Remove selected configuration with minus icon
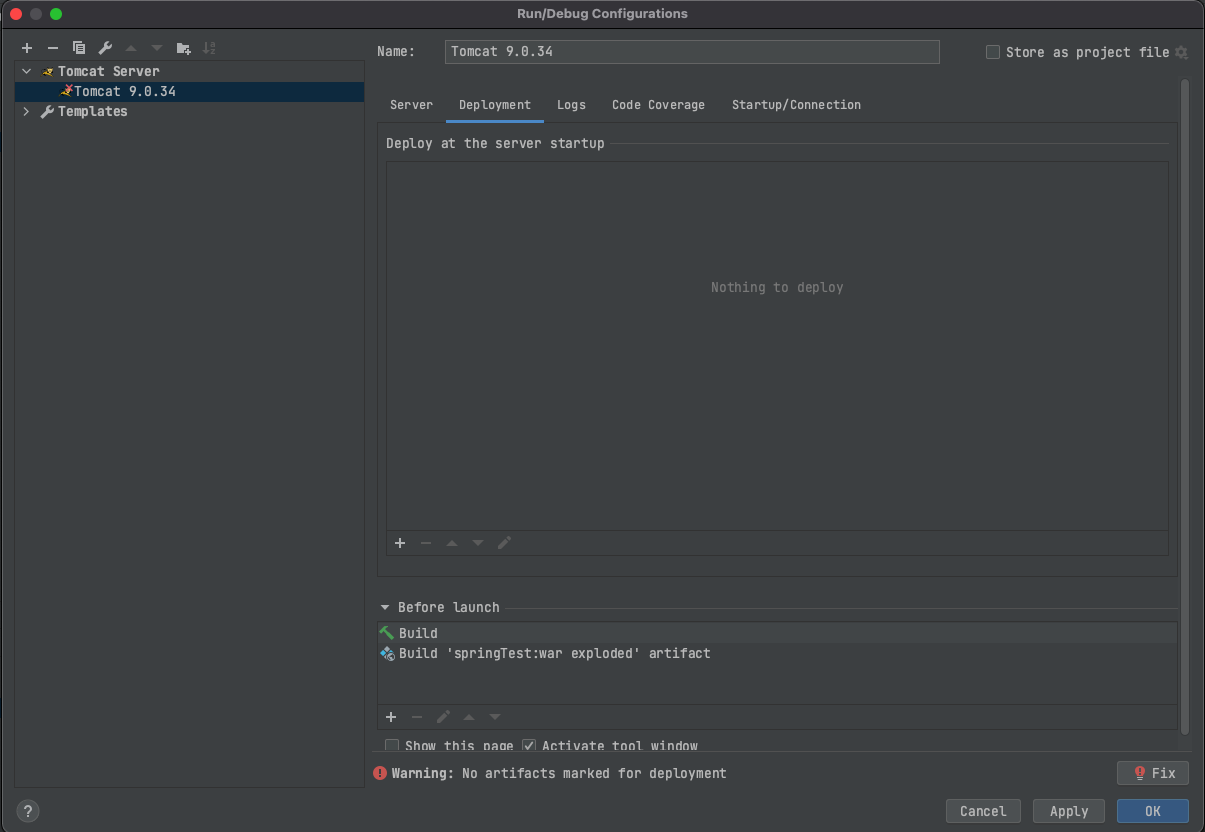 (x=53, y=48)
